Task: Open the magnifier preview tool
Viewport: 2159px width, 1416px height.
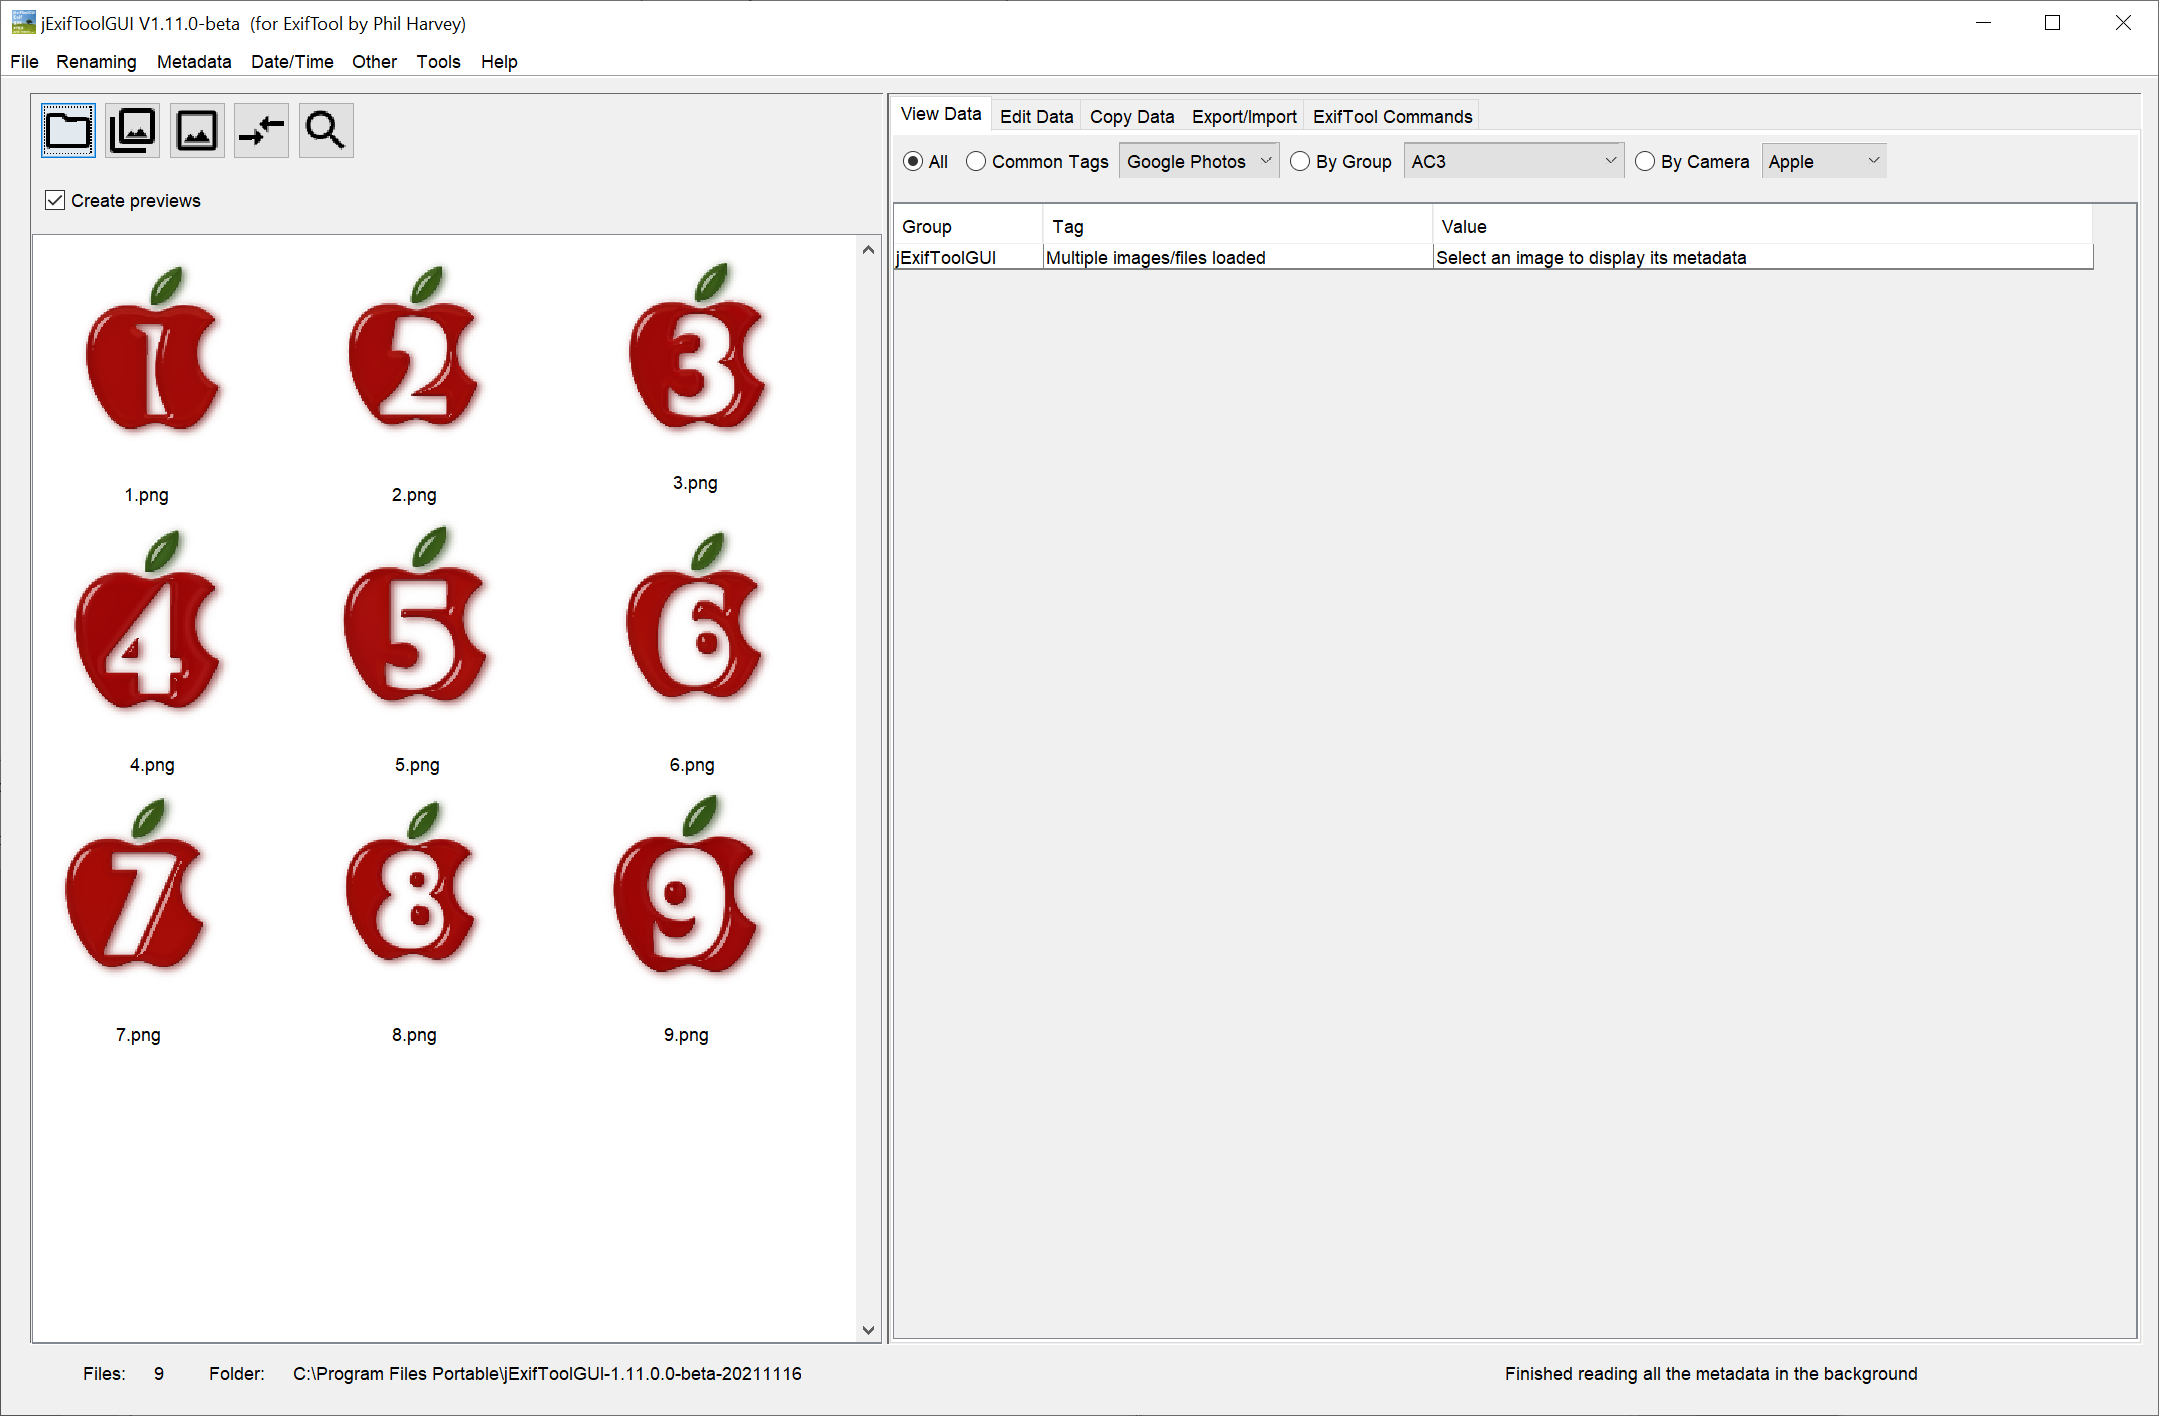Action: click(325, 130)
